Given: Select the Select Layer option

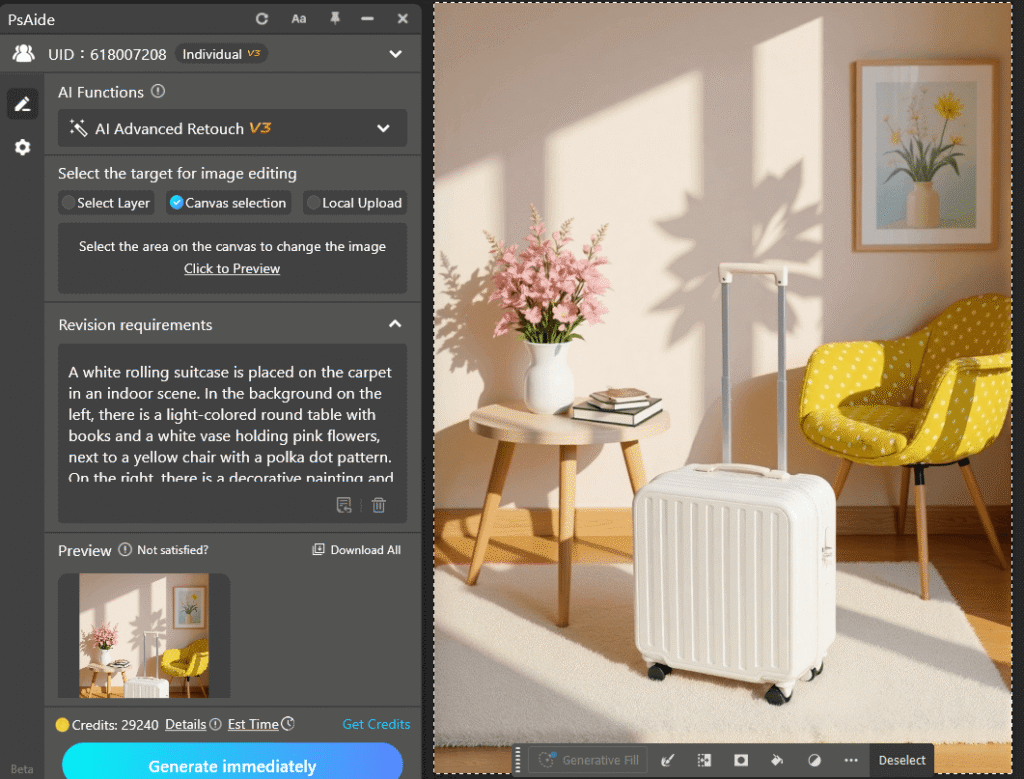Looking at the screenshot, I should click(106, 203).
